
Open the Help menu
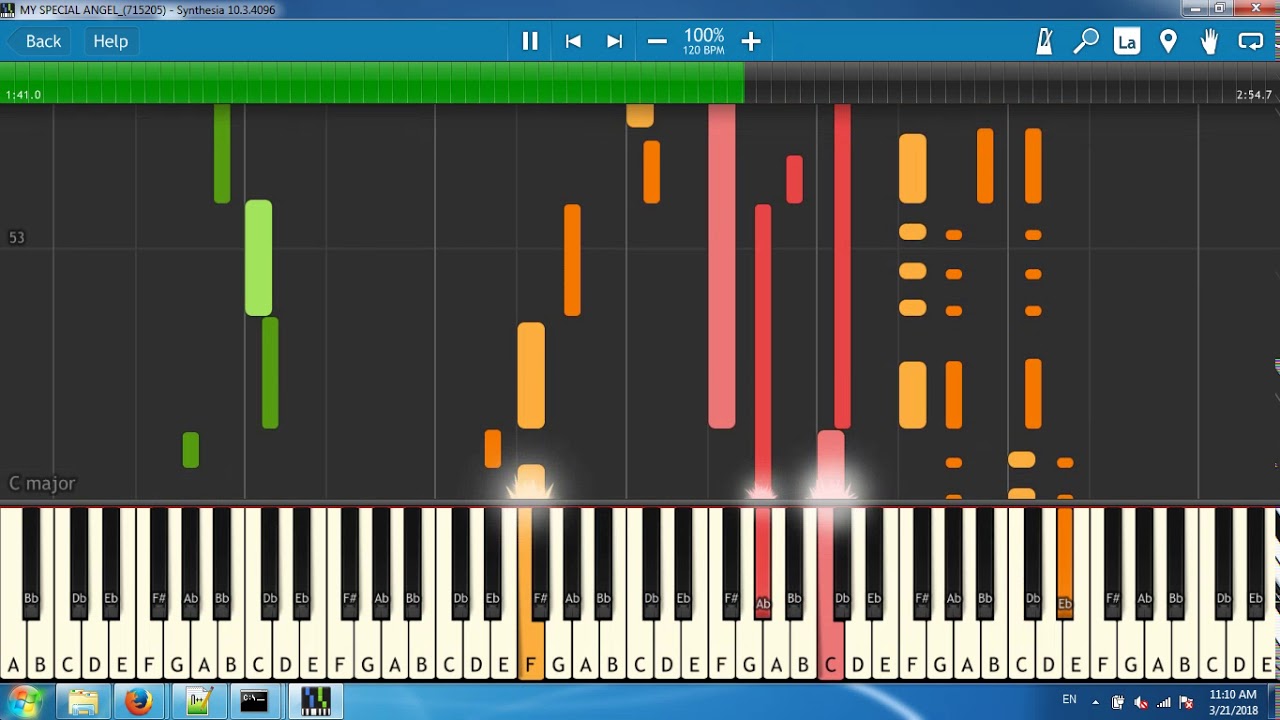(x=111, y=41)
